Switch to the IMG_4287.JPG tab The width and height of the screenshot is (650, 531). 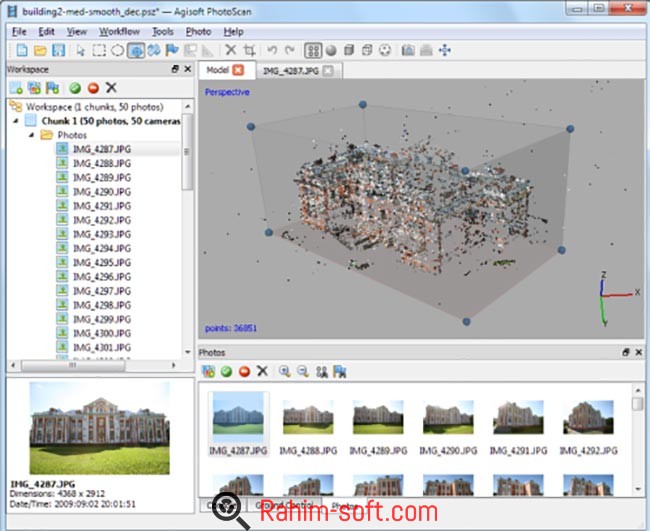click(x=290, y=70)
